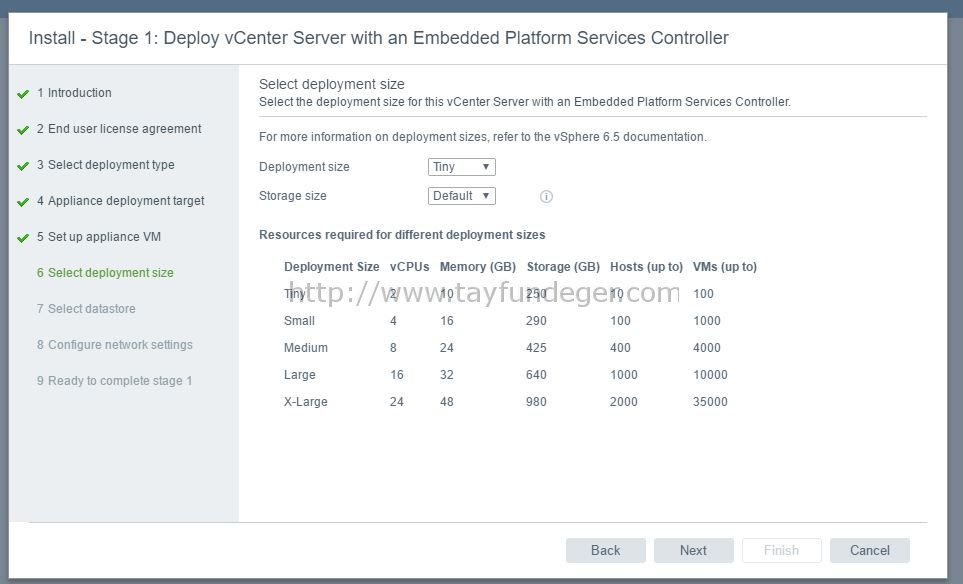This screenshot has width=963, height=584.
Task: Click the vSphere 6.5 documentation information line
Action: point(483,137)
